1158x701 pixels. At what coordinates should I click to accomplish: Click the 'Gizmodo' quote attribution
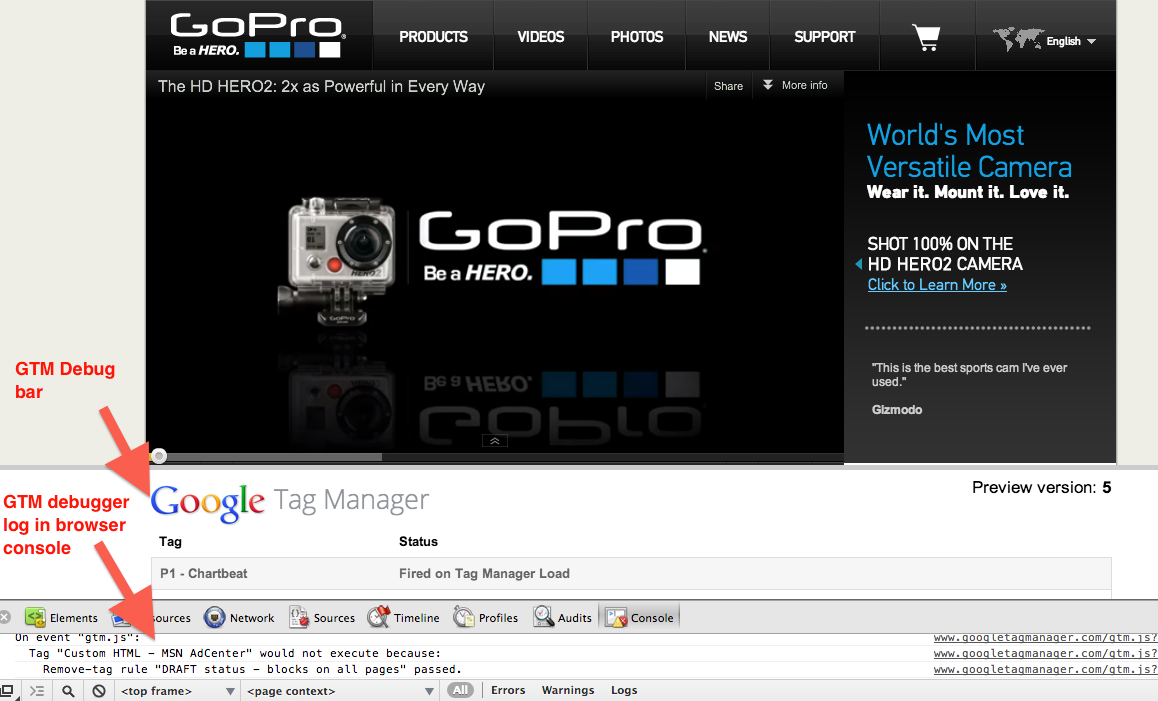click(897, 410)
